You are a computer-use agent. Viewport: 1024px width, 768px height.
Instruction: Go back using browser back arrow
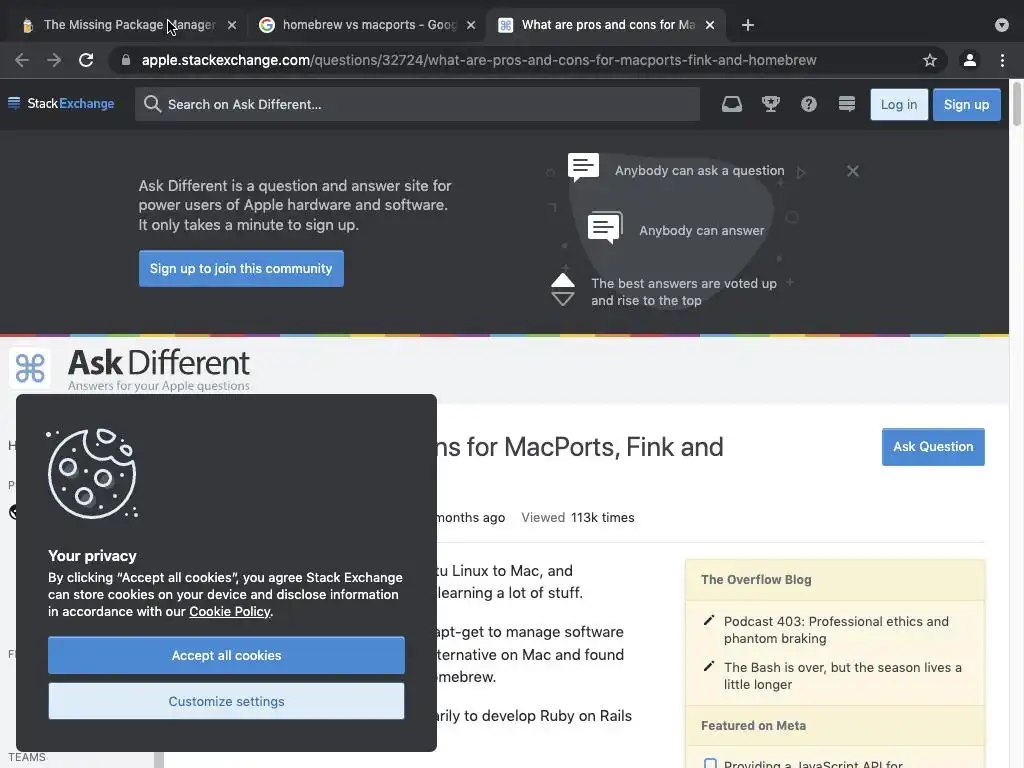coord(22,60)
